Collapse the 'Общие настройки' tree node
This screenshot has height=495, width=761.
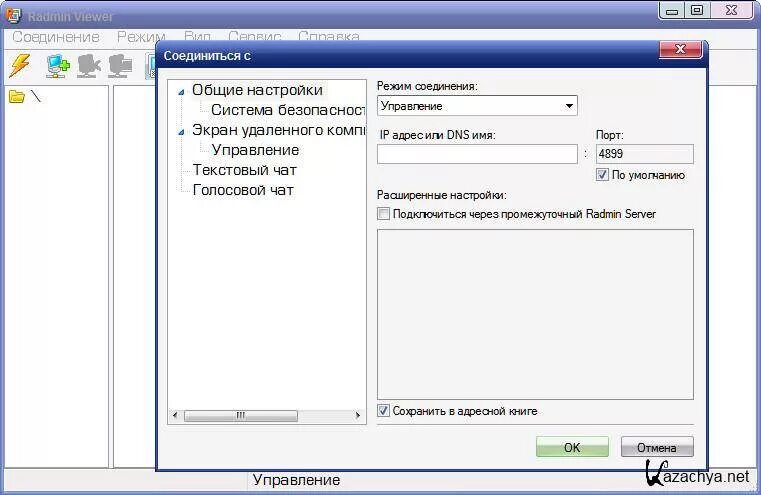coord(181,92)
